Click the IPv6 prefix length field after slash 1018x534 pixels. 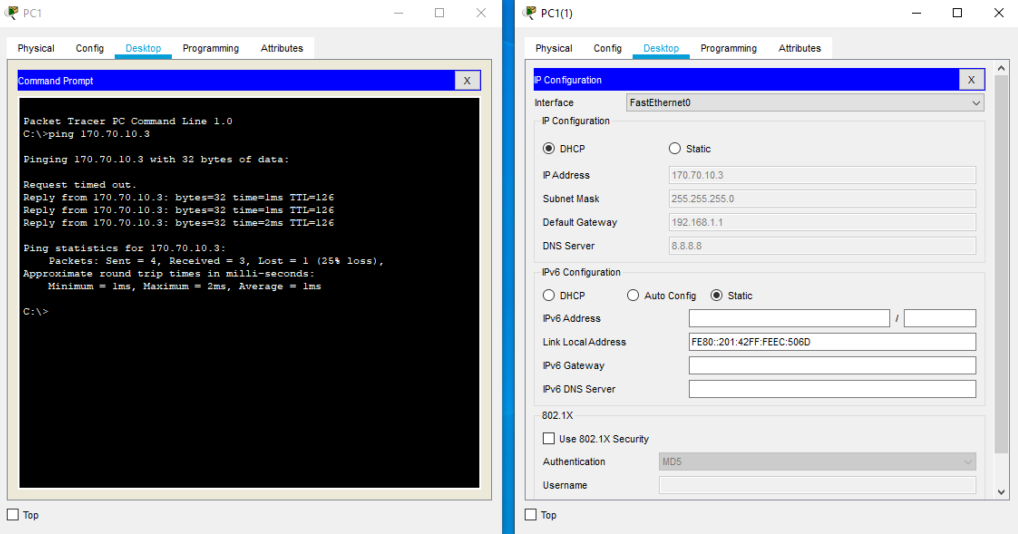[x=939, y=318]
